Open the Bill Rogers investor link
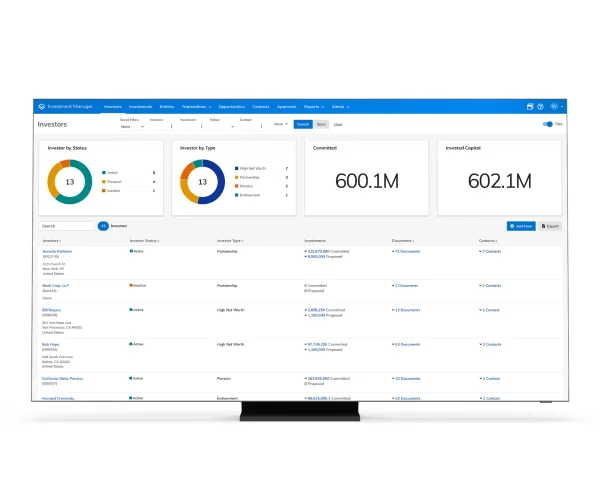This screenshot has width=600, height=496. pyautogui.click(x=51, y=310)
